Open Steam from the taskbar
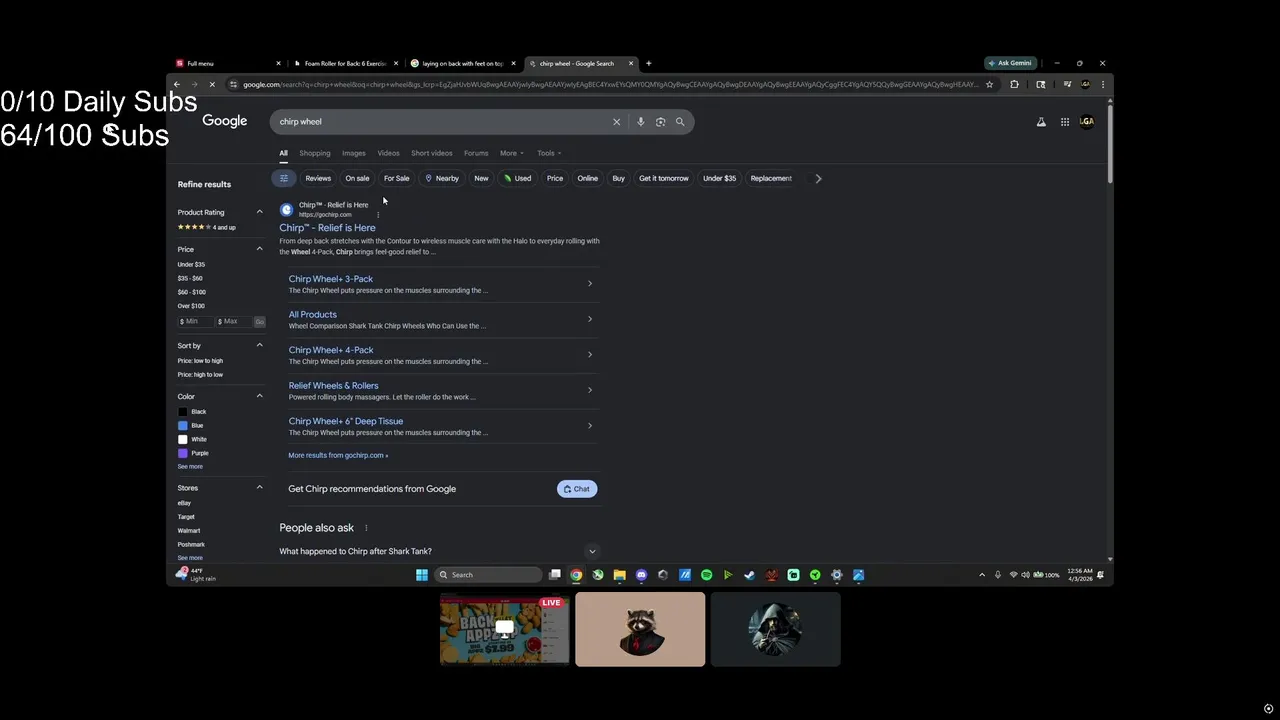Screen dimensions: 1280x720 [x=749, y=575]
